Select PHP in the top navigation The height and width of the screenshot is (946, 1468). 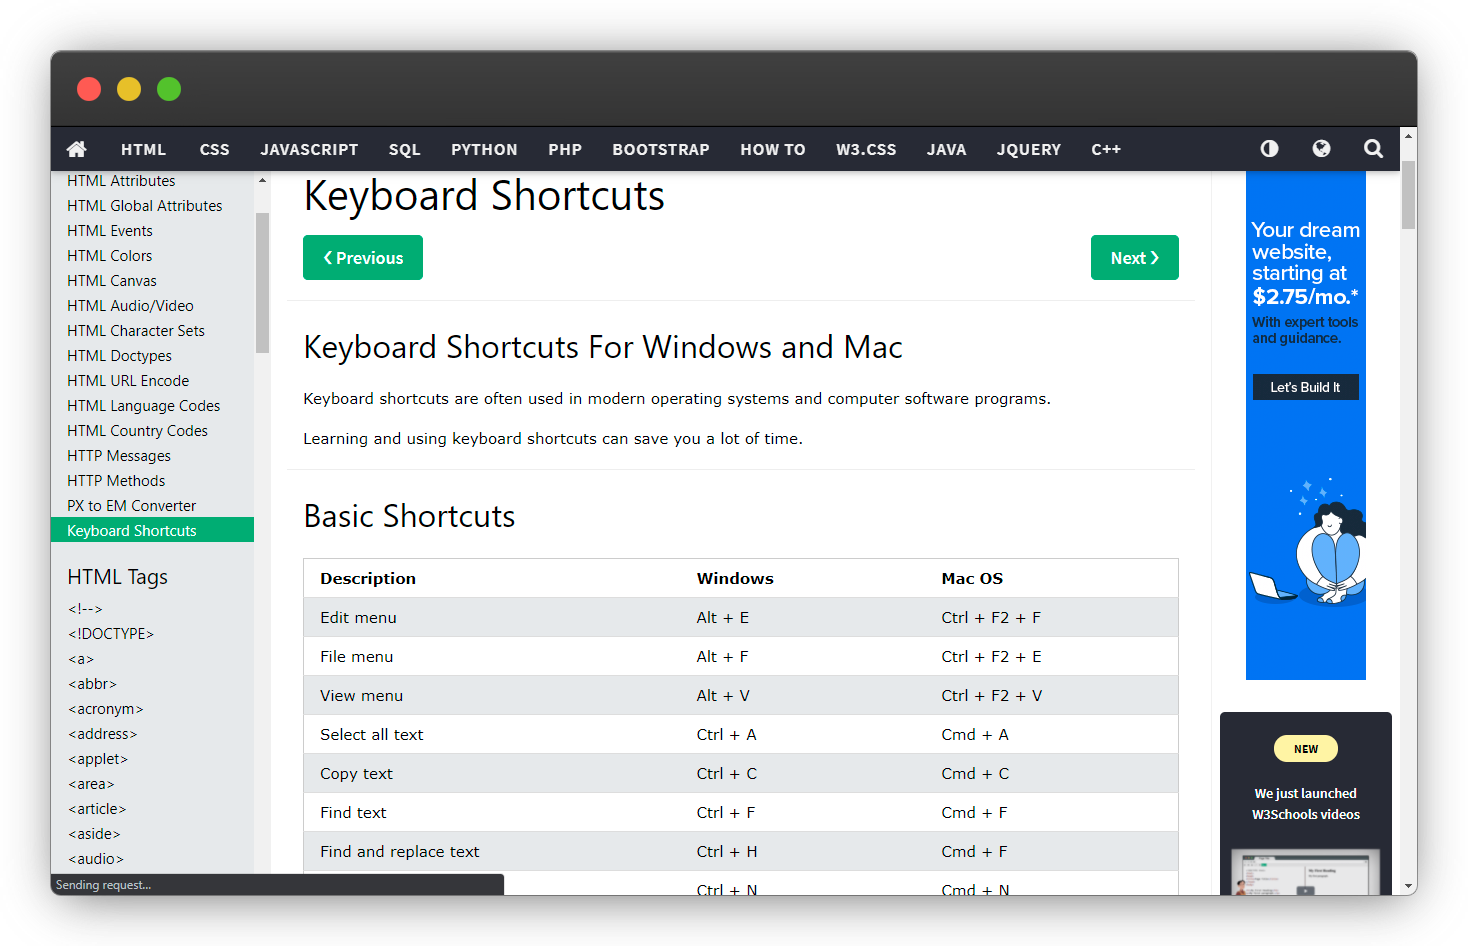click(565, 149)
